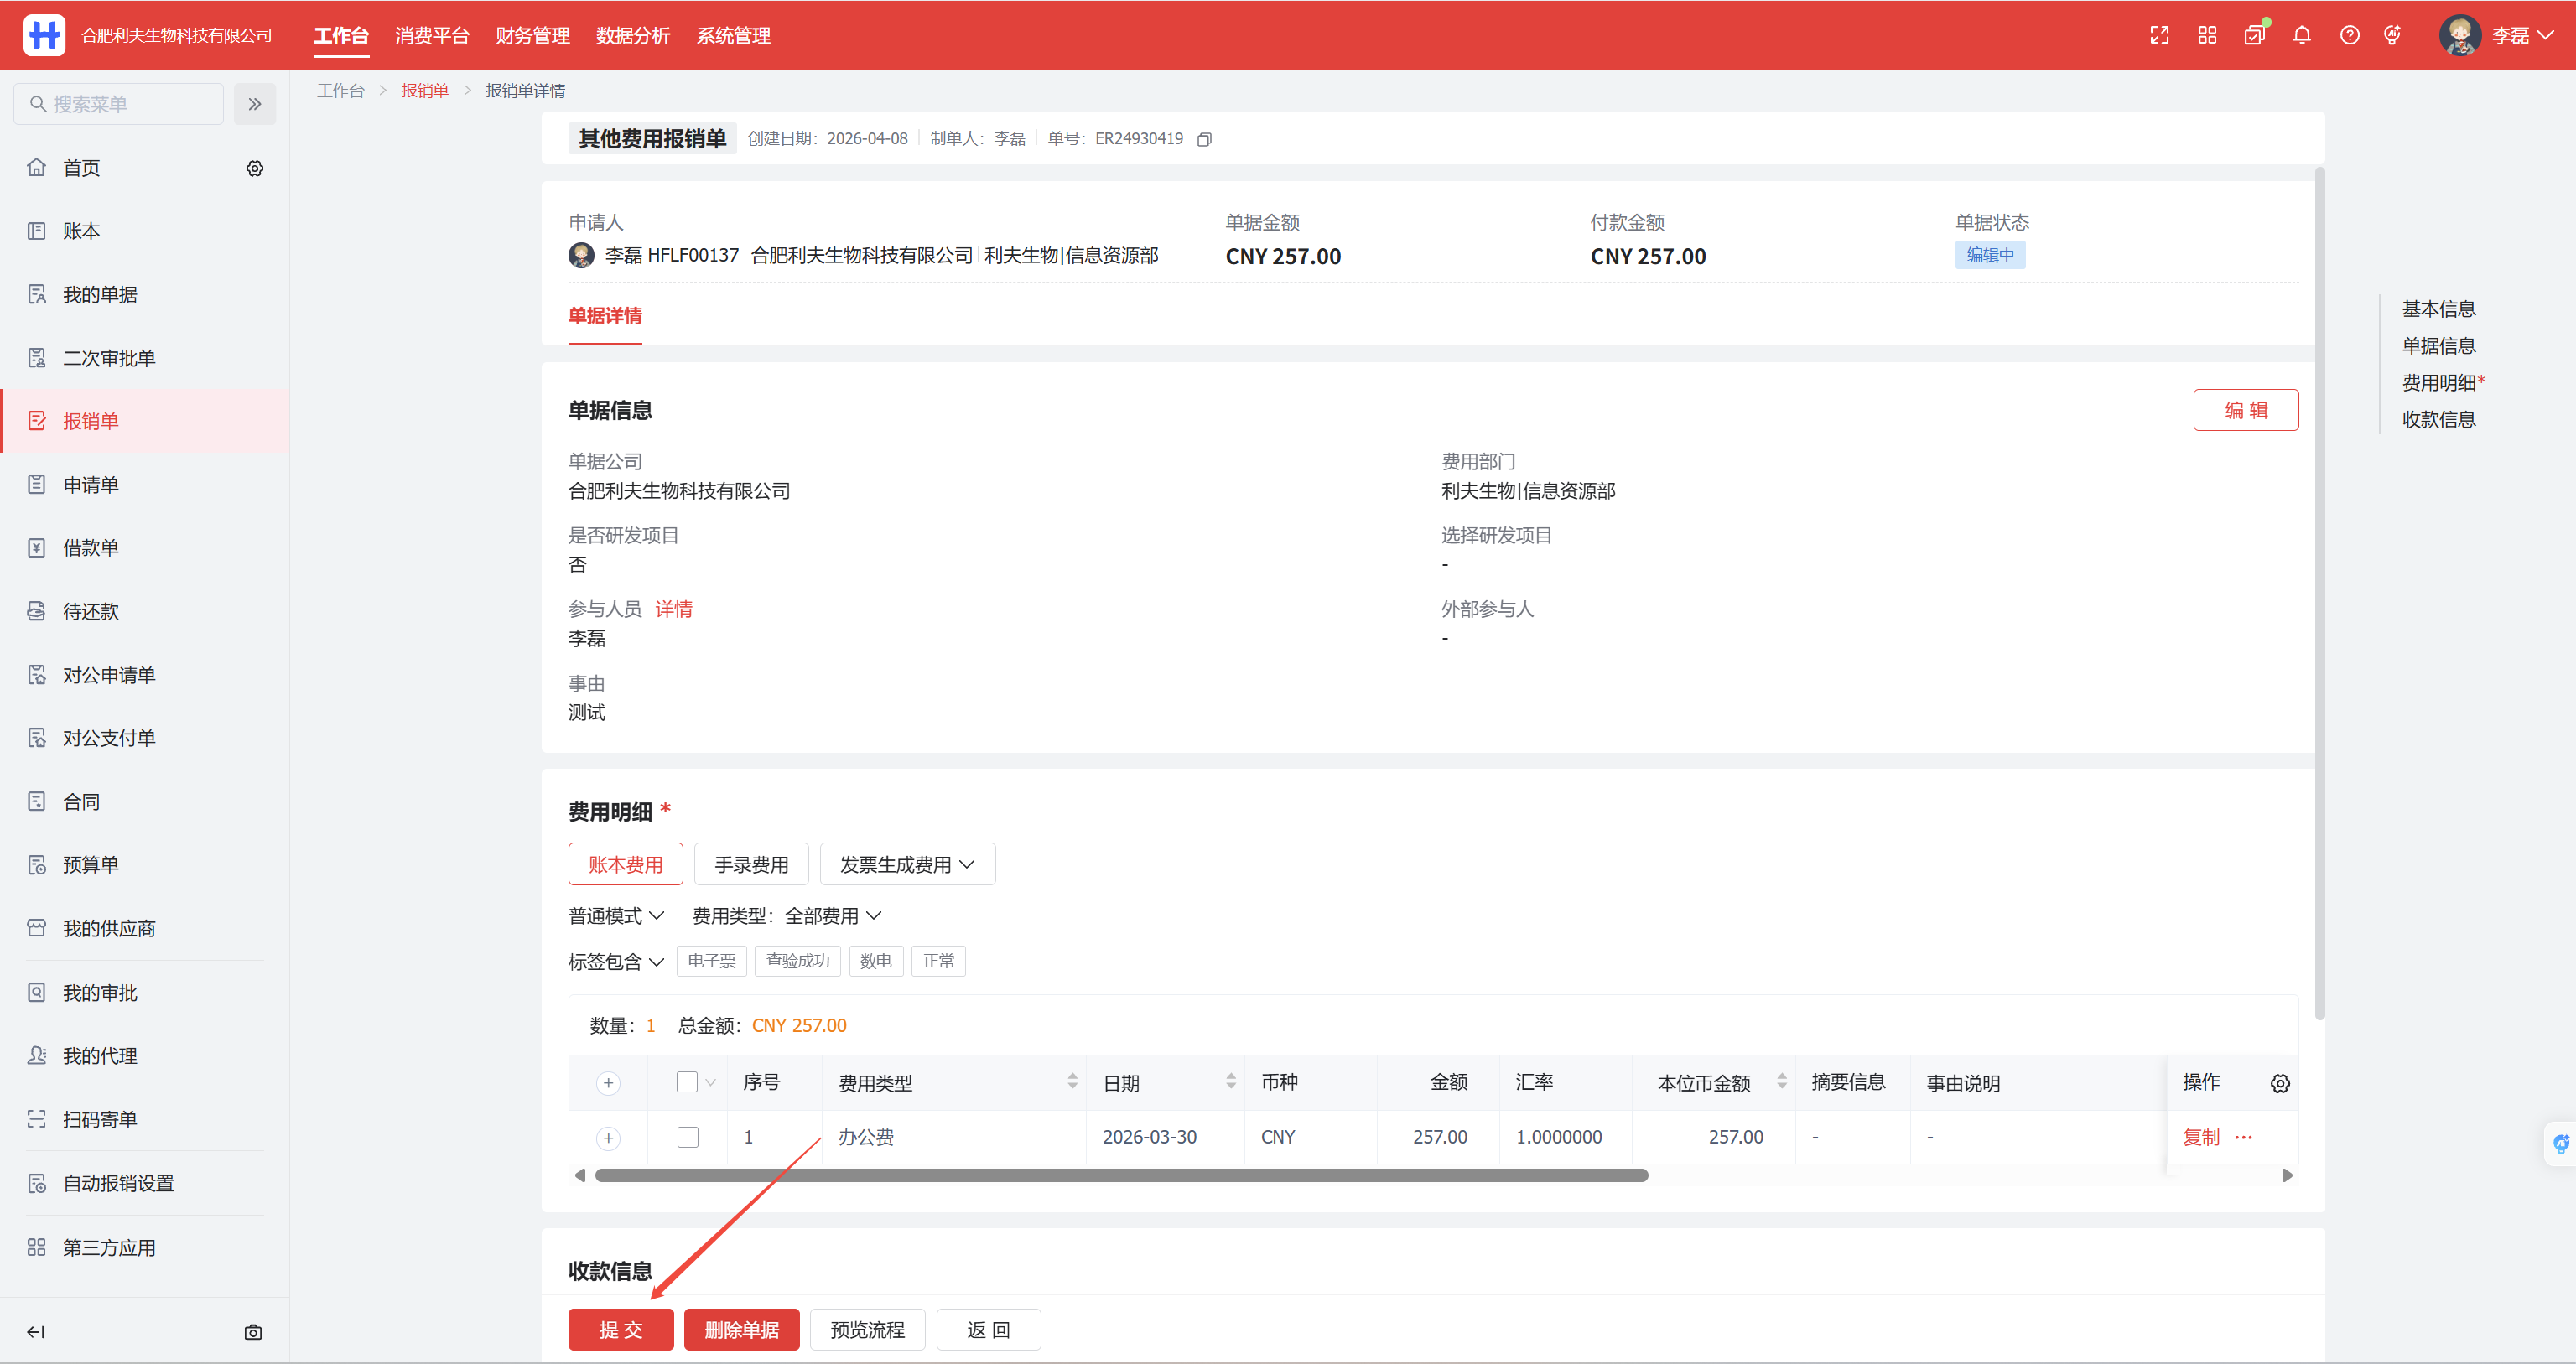Click homepage settings gear in sidebar
The image size is (2576, 1364).
(255, 168)
